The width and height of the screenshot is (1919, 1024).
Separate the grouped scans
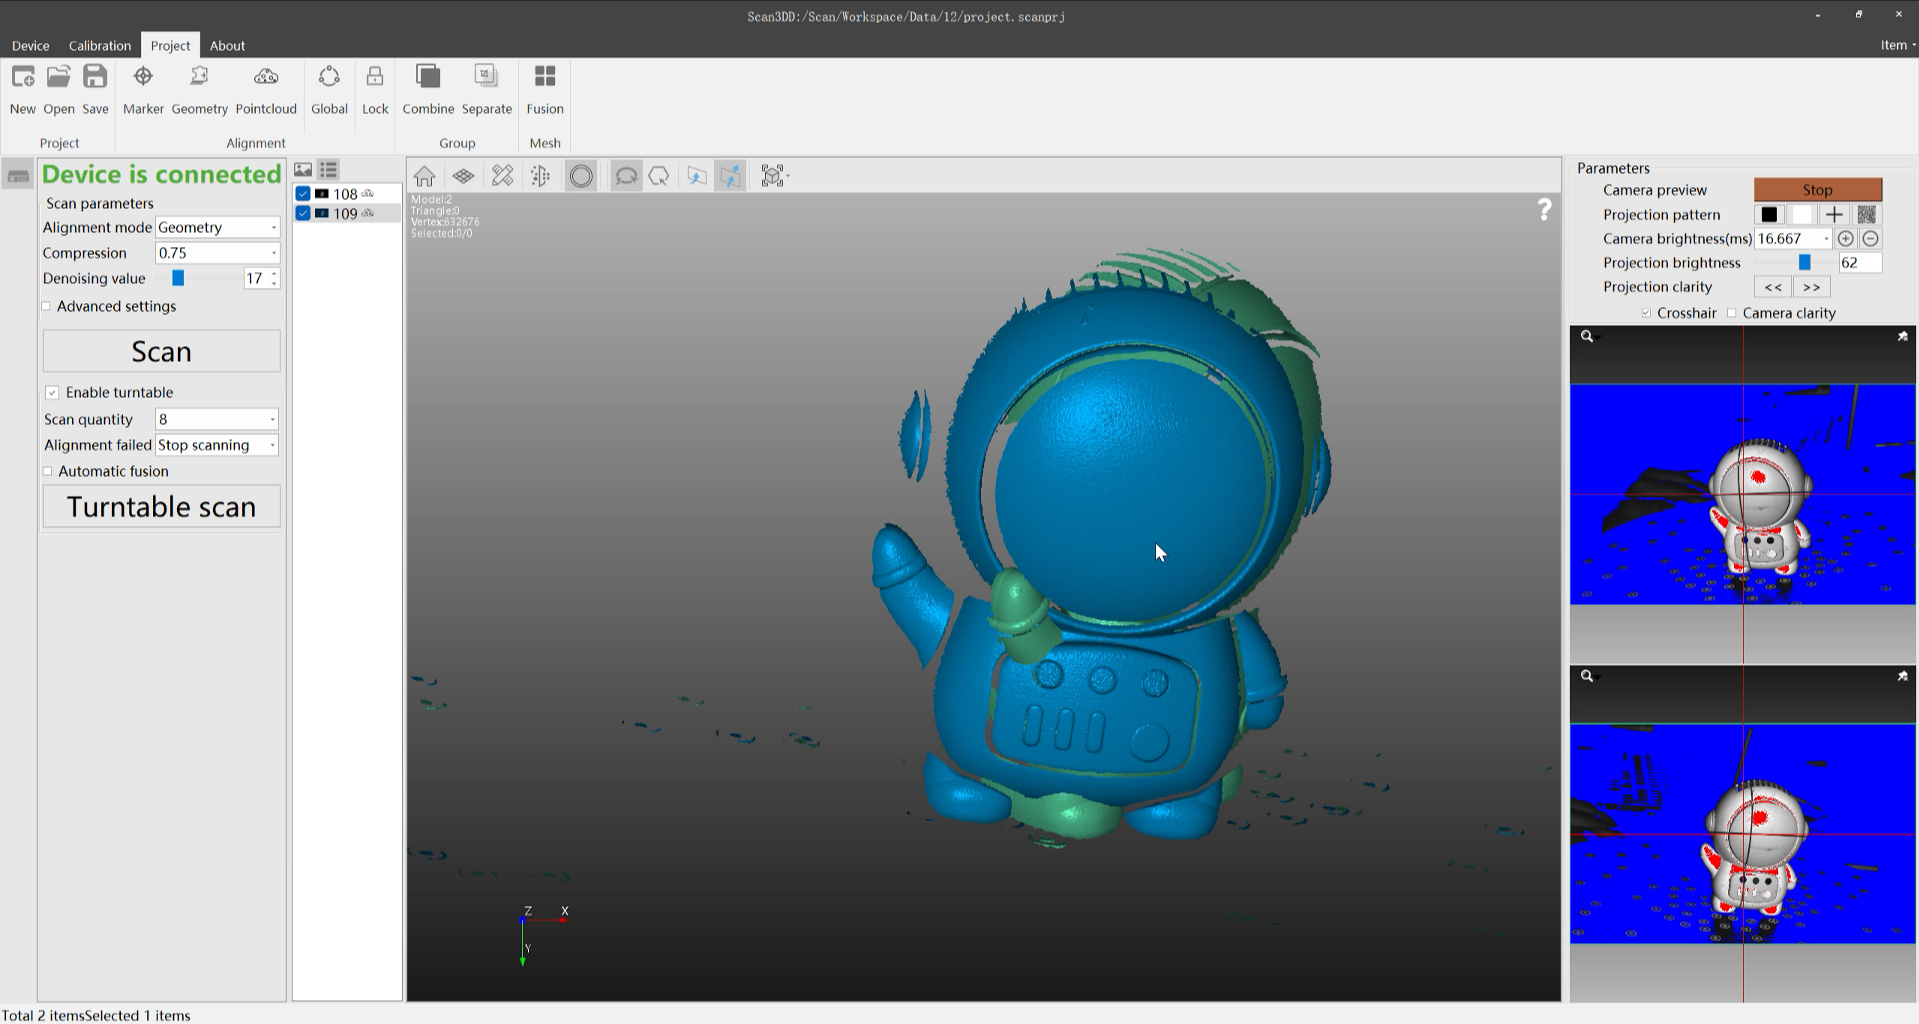pos(487,90)
